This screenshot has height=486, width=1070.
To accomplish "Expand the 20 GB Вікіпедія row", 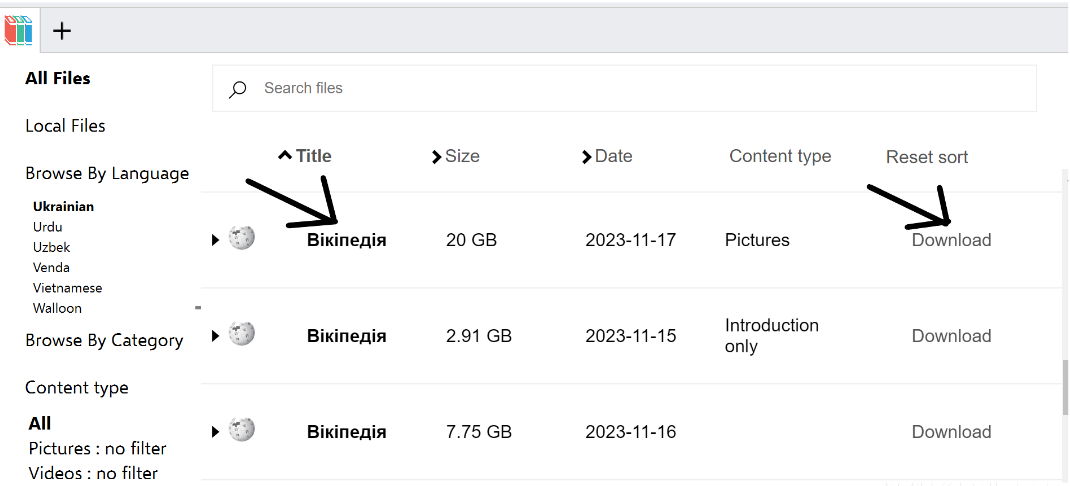I will (215, 240).
